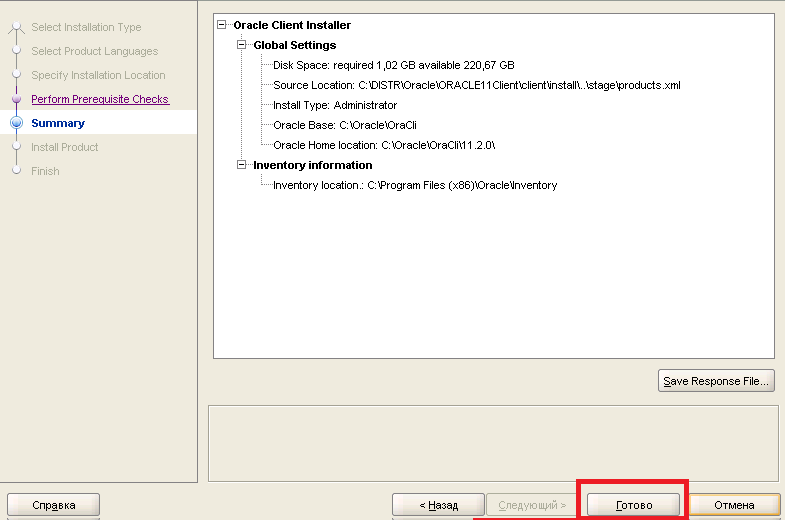
Task: Click the Perform Prerequisite Checks step bullet
Action: 17,99
